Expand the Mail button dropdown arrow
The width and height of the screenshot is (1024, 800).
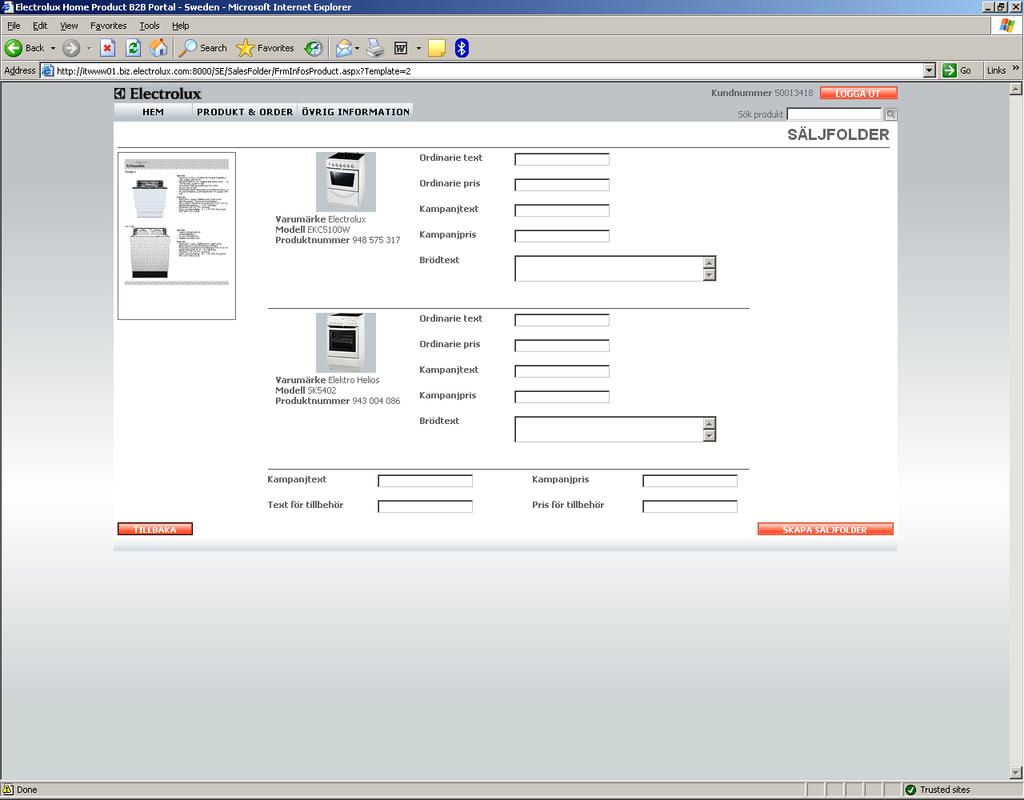pos(357,48)
